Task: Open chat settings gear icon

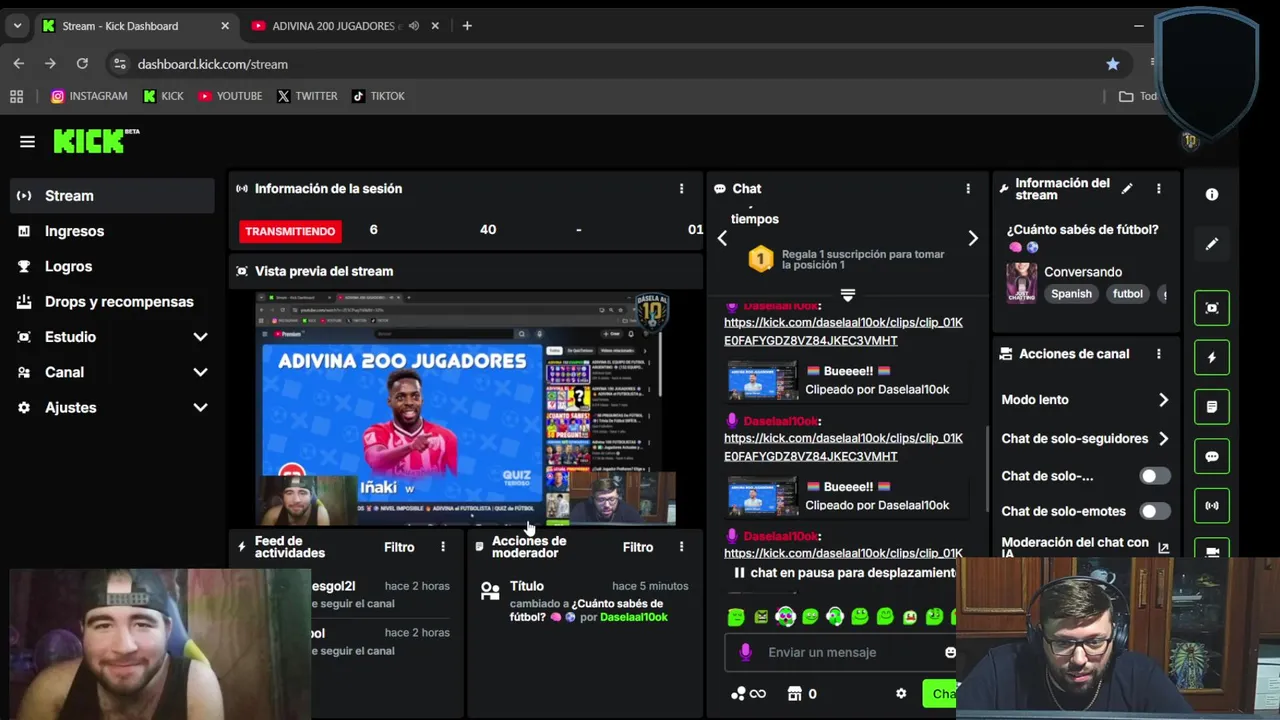Action: 901,693
